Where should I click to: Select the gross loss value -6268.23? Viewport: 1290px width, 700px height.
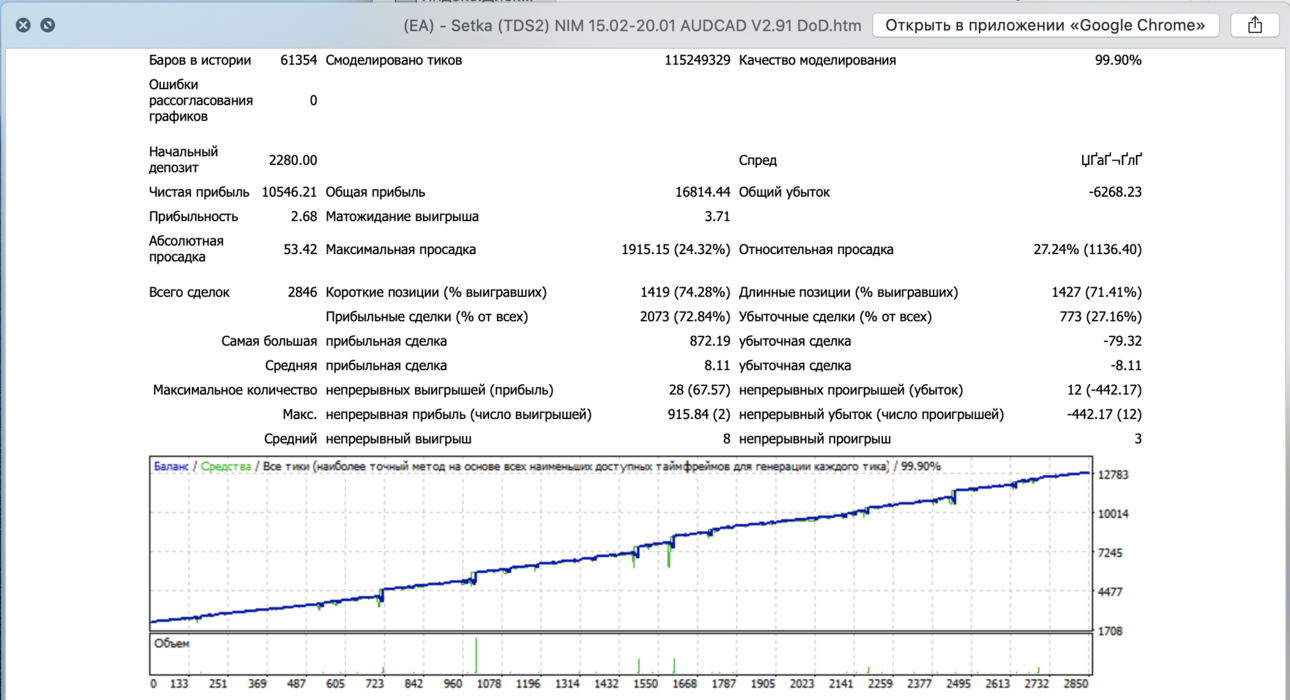(x=1115, y=192)
